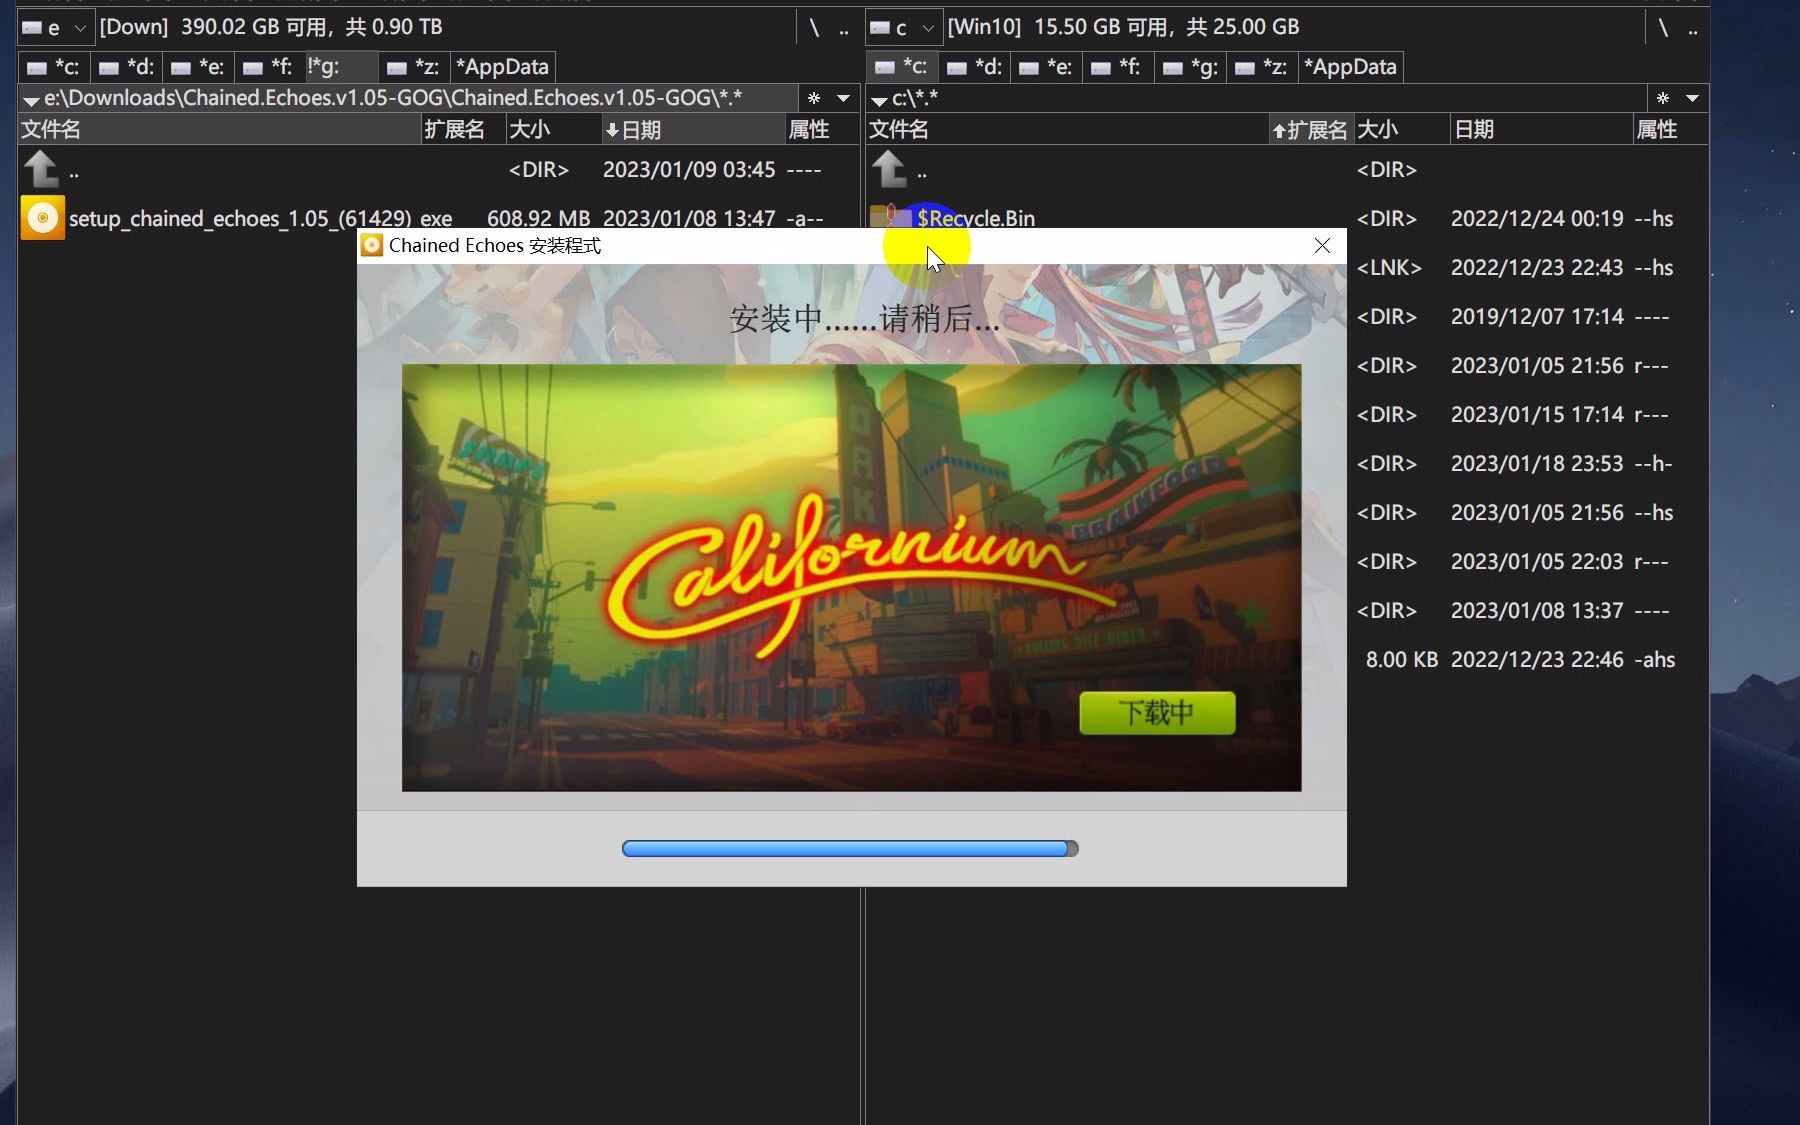Click the Californium promotional banner image
The width and height of the screenshot is (1800, 1125).
pyautogui.click(x=851, y=578)
